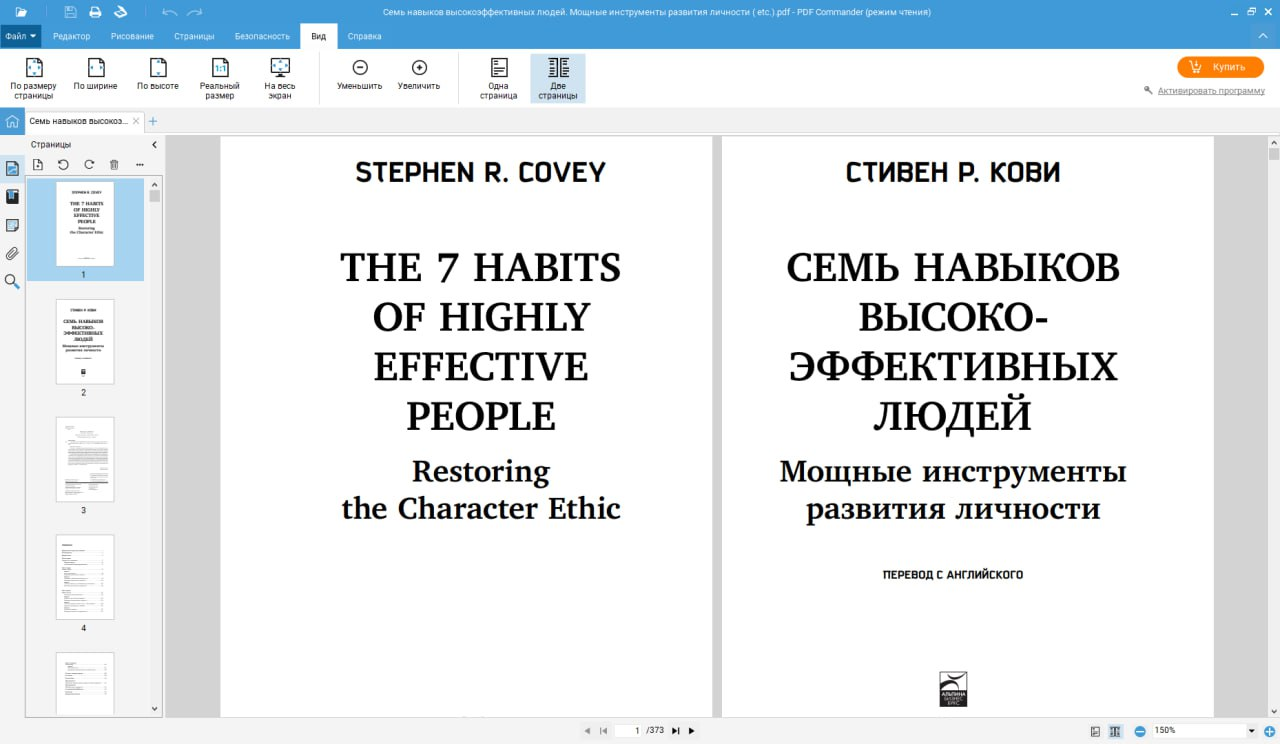The height and width of the screenshot is (744, 1280).
Task: Delete the selected page with trash icon
Action: pyautogui.click(x=114, y=165)
